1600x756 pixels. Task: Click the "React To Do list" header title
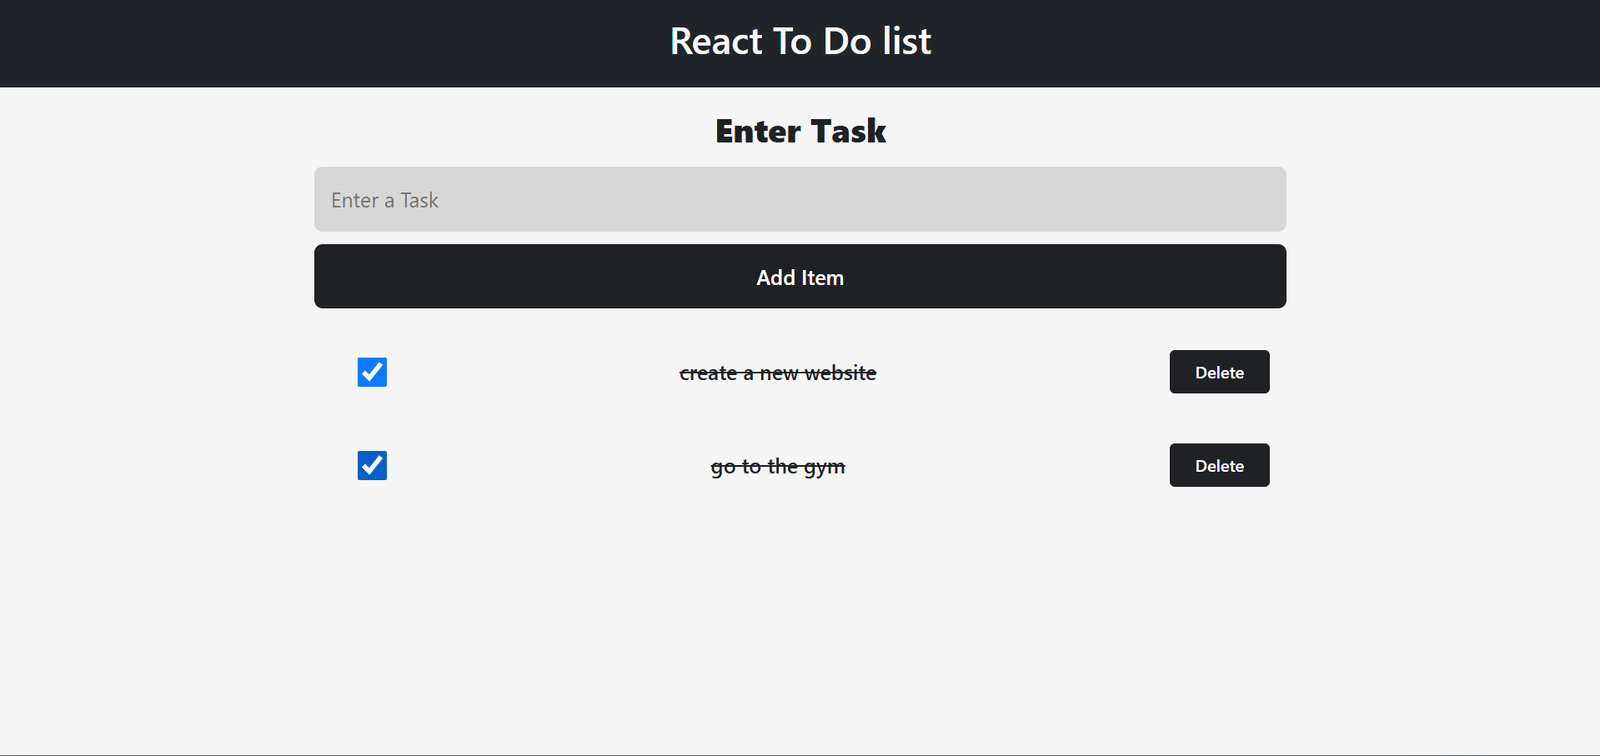800,42
